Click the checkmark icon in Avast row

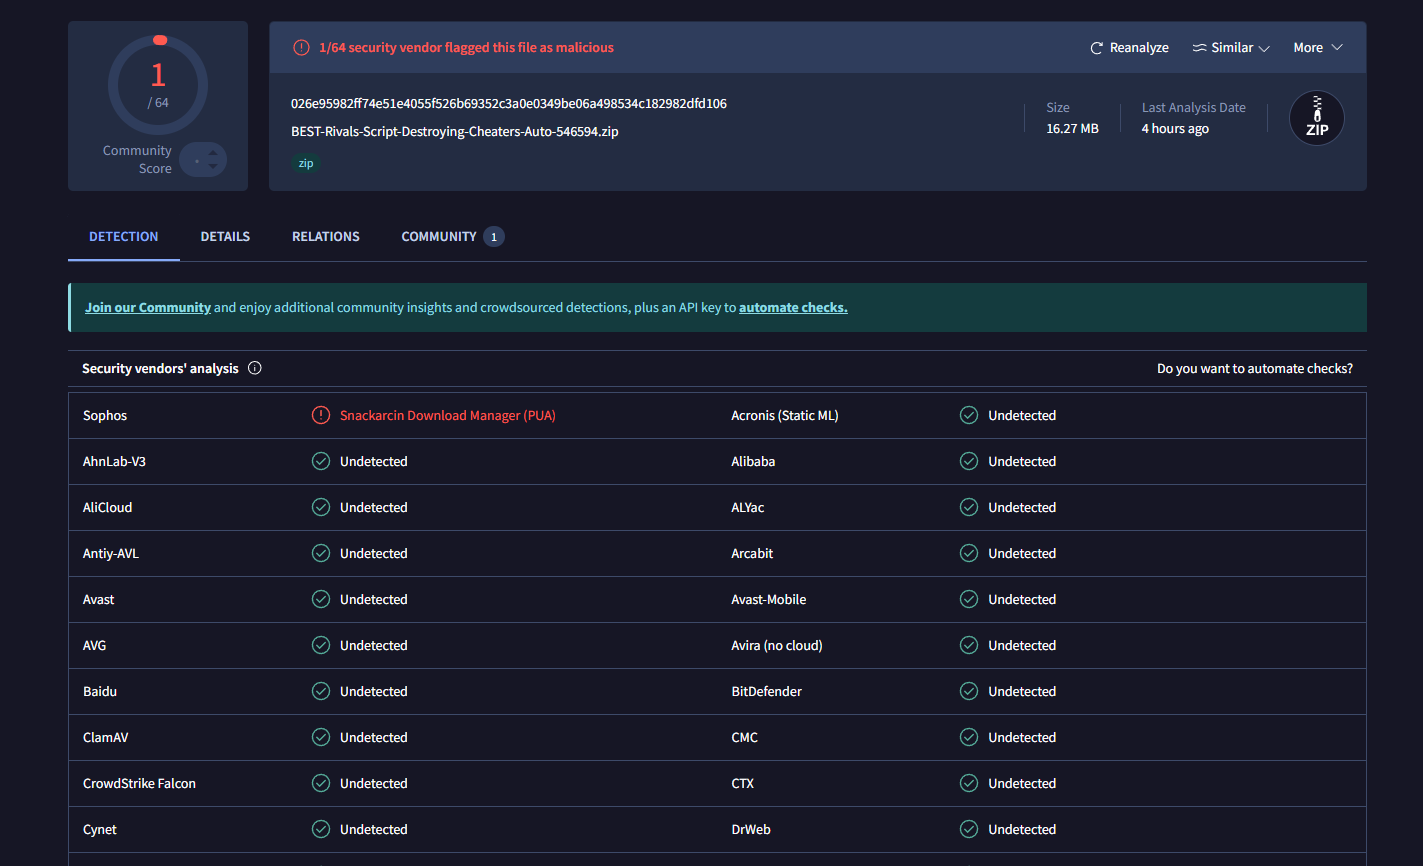[321, 599]
